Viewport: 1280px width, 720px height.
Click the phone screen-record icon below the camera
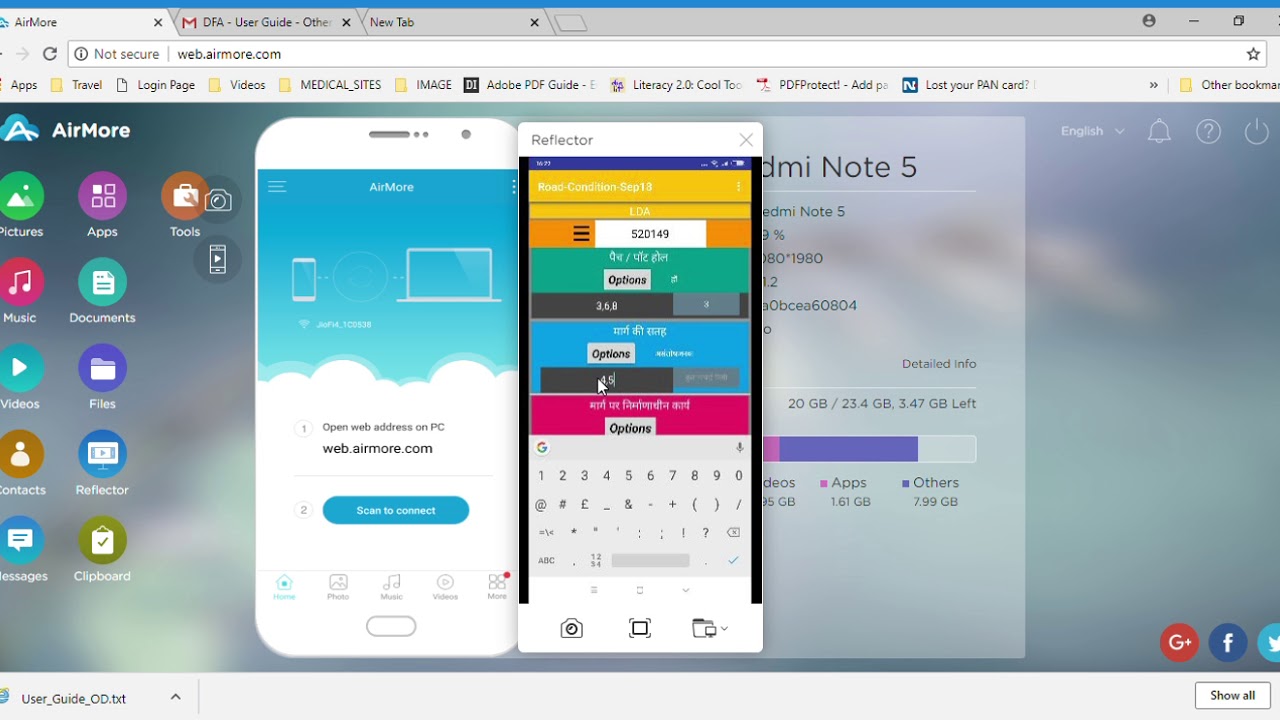point(218,259)
